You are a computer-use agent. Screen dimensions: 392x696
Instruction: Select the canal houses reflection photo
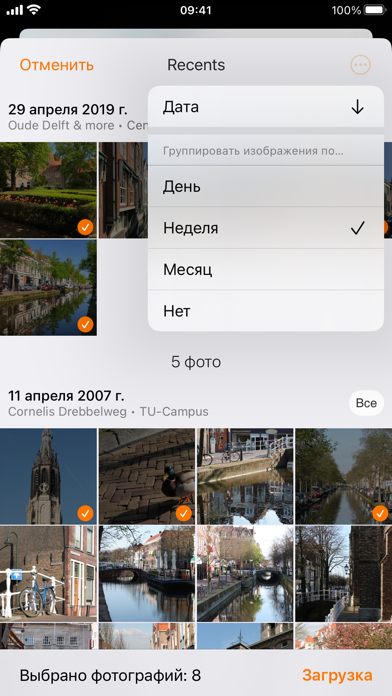(x=245, y=476)
